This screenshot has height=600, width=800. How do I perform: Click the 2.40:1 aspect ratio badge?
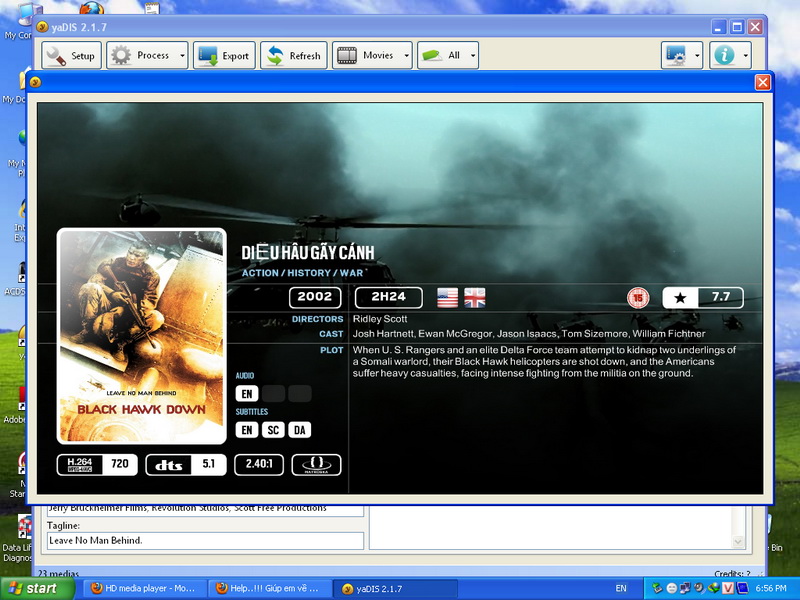pyautogui.click(x=259, y=464)
